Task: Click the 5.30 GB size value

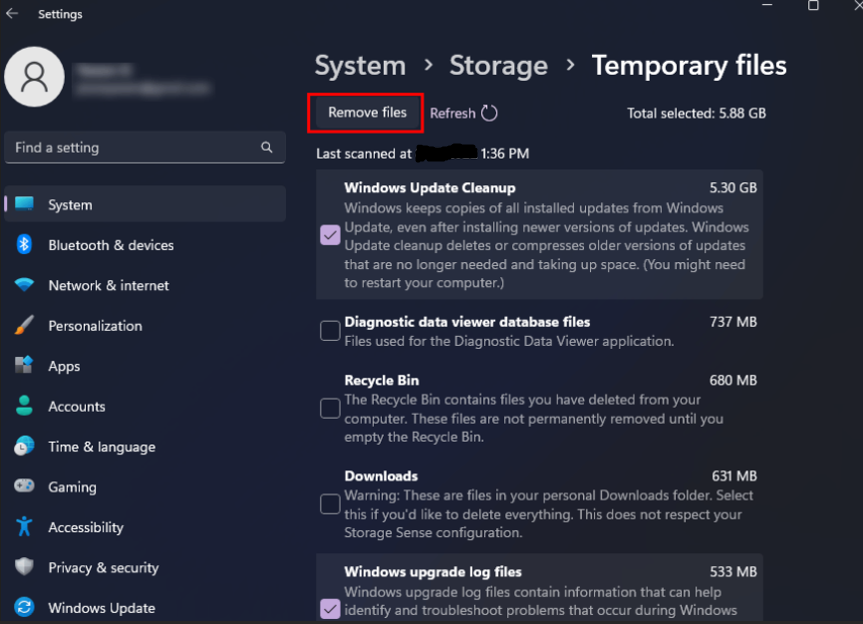Action: pos(733,188)
